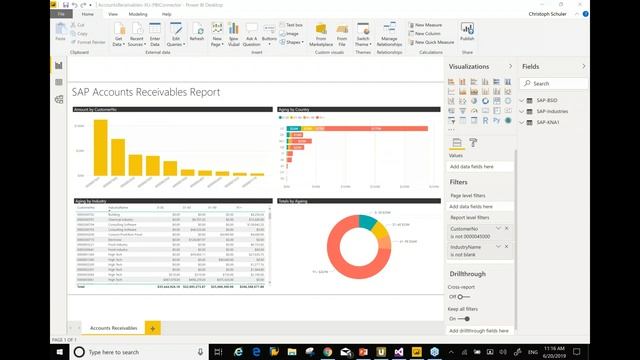Toggle the Cross-report drillthrough switch
This screenshot has width=640, height=360.
[x=463, y=297]
